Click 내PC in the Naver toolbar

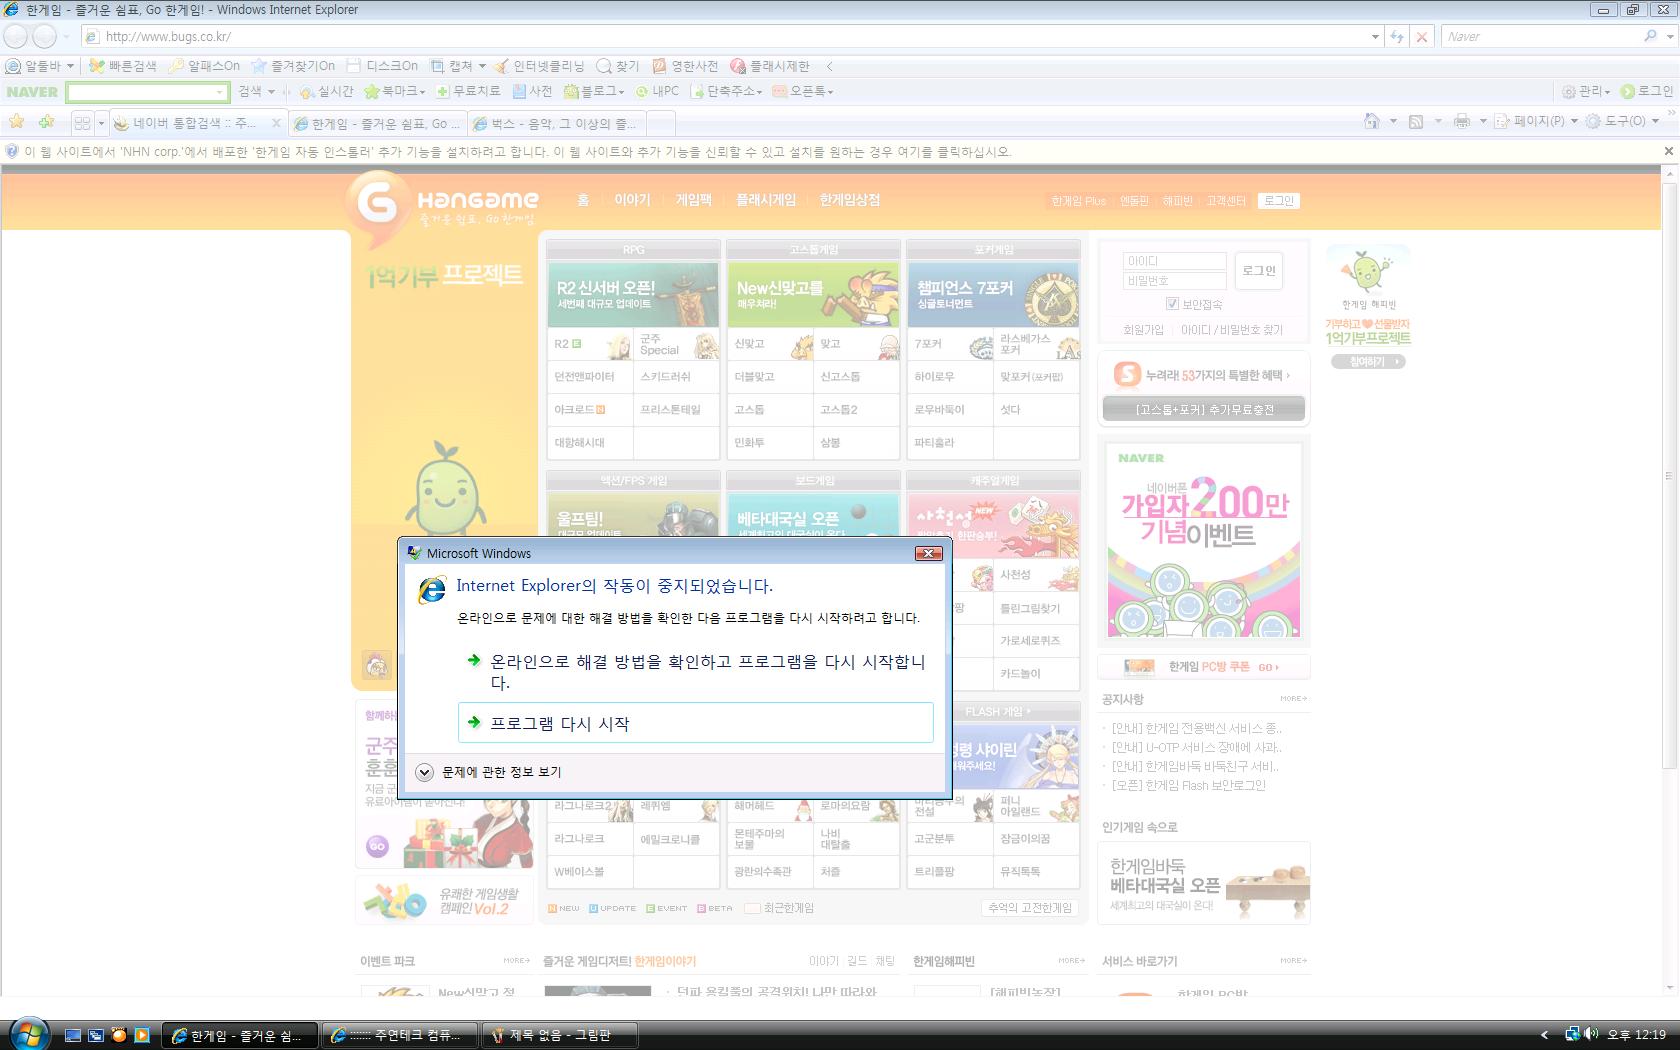(658, 91)
